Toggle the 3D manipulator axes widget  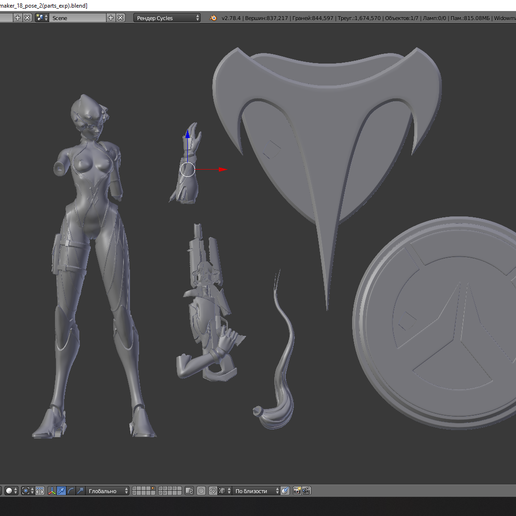(52, 491)
